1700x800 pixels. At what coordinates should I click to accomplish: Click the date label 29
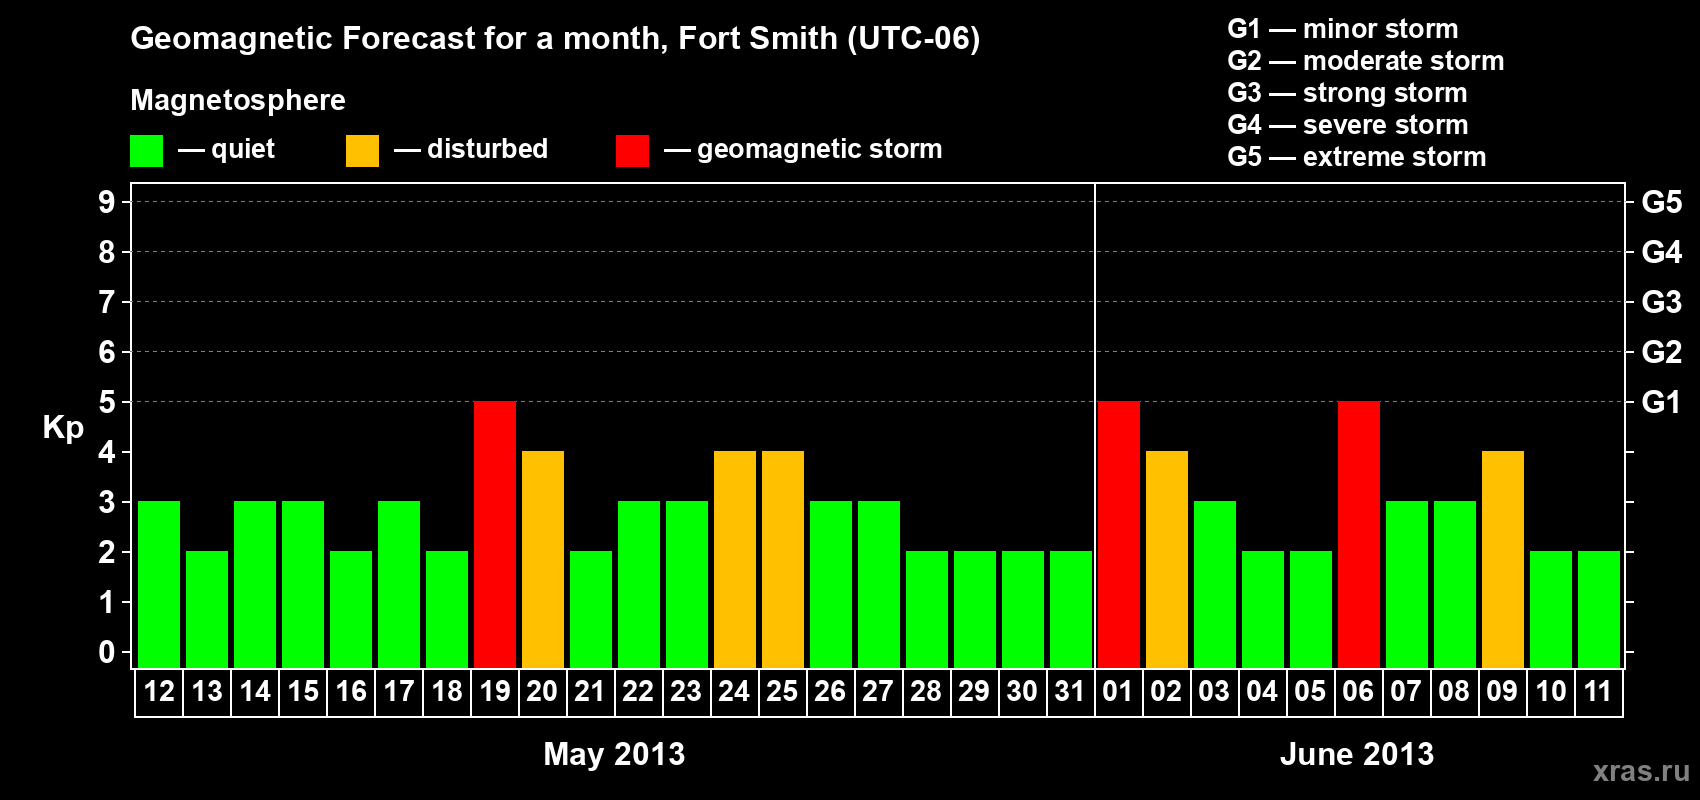[x=974, y=692]
